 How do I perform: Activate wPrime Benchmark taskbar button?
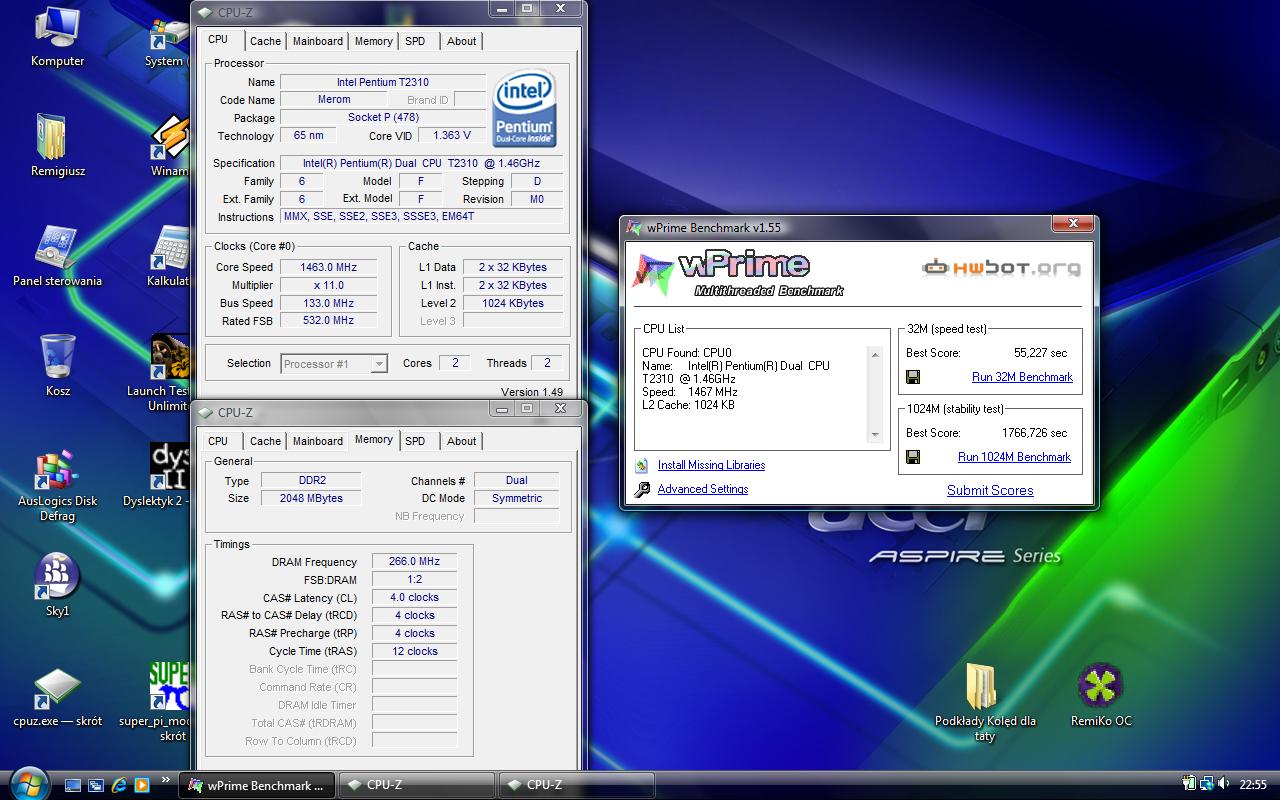pos(256,785)
